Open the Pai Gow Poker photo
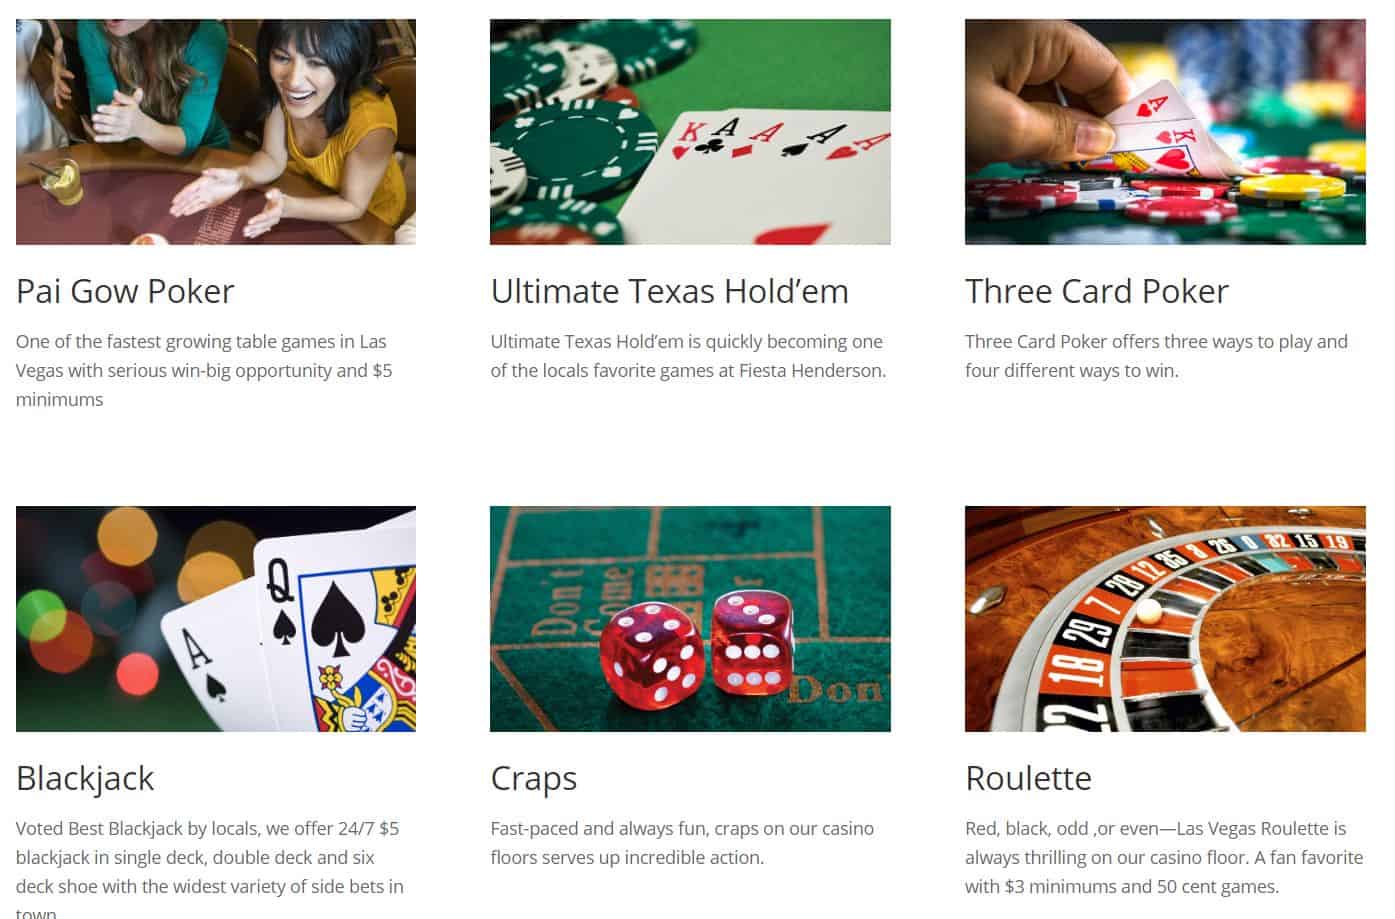This screenshot has height=919, width=1395. pos(216,132)
